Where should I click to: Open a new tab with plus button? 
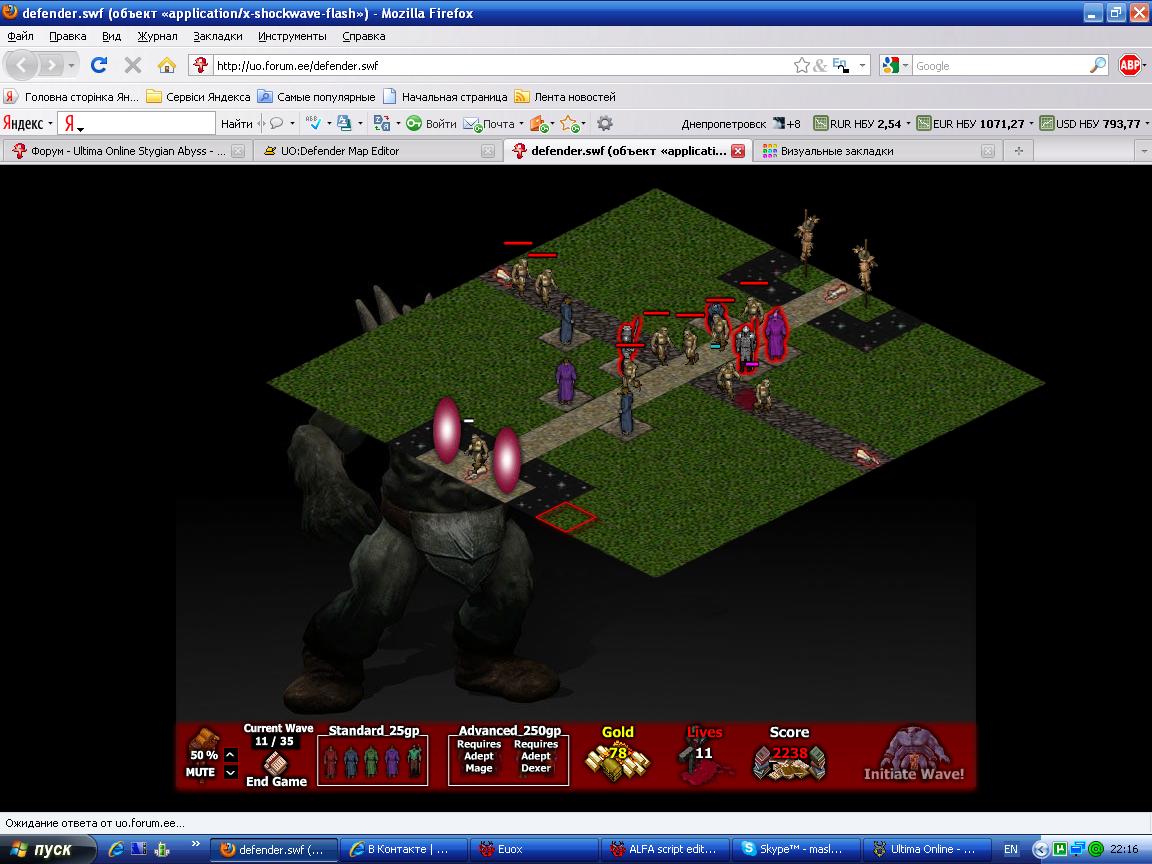tap(1018, 151)
